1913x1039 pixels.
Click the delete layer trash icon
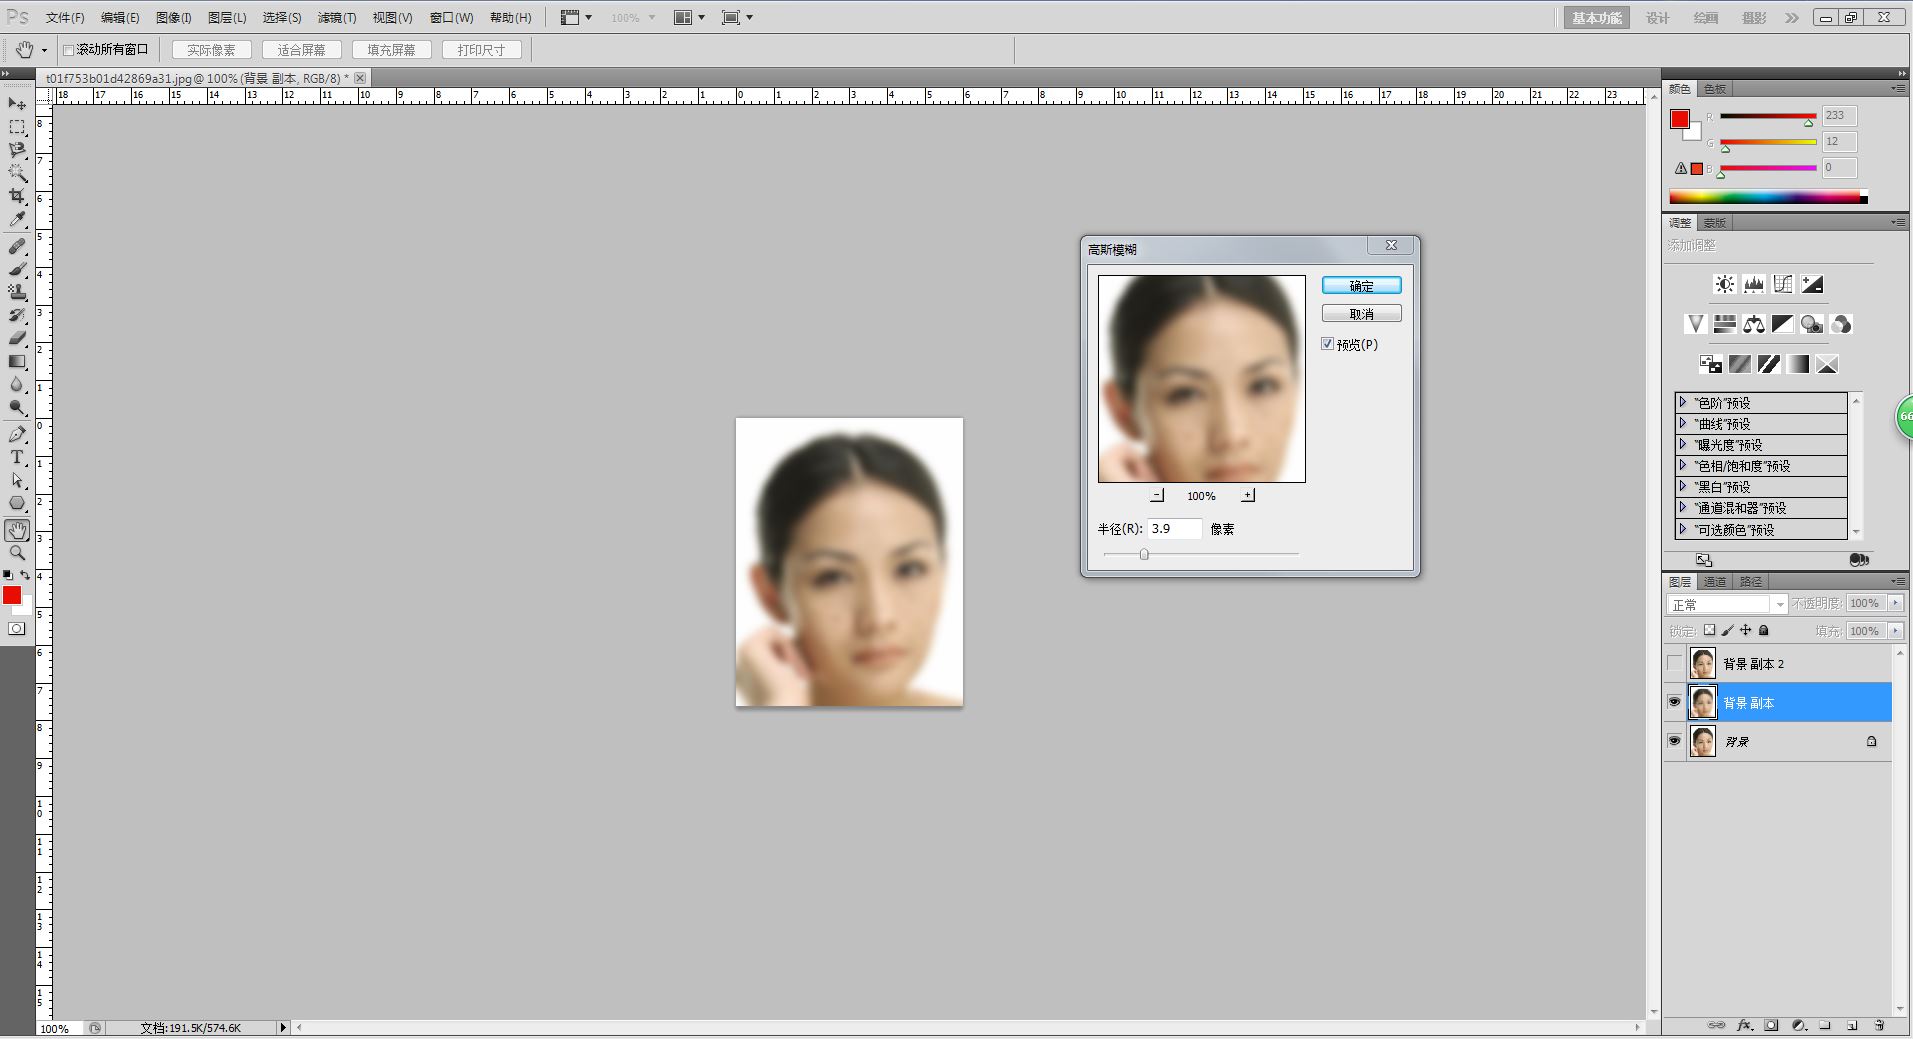coord(1879,1025)
